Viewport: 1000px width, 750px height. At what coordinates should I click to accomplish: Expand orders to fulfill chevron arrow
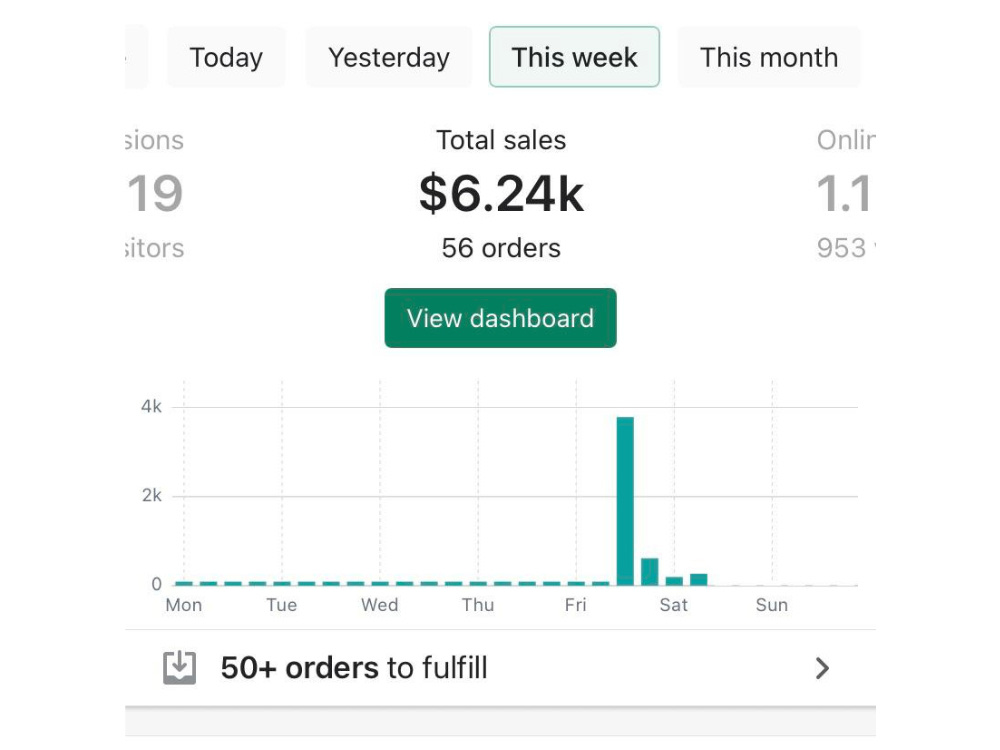[x=822, y=668]
